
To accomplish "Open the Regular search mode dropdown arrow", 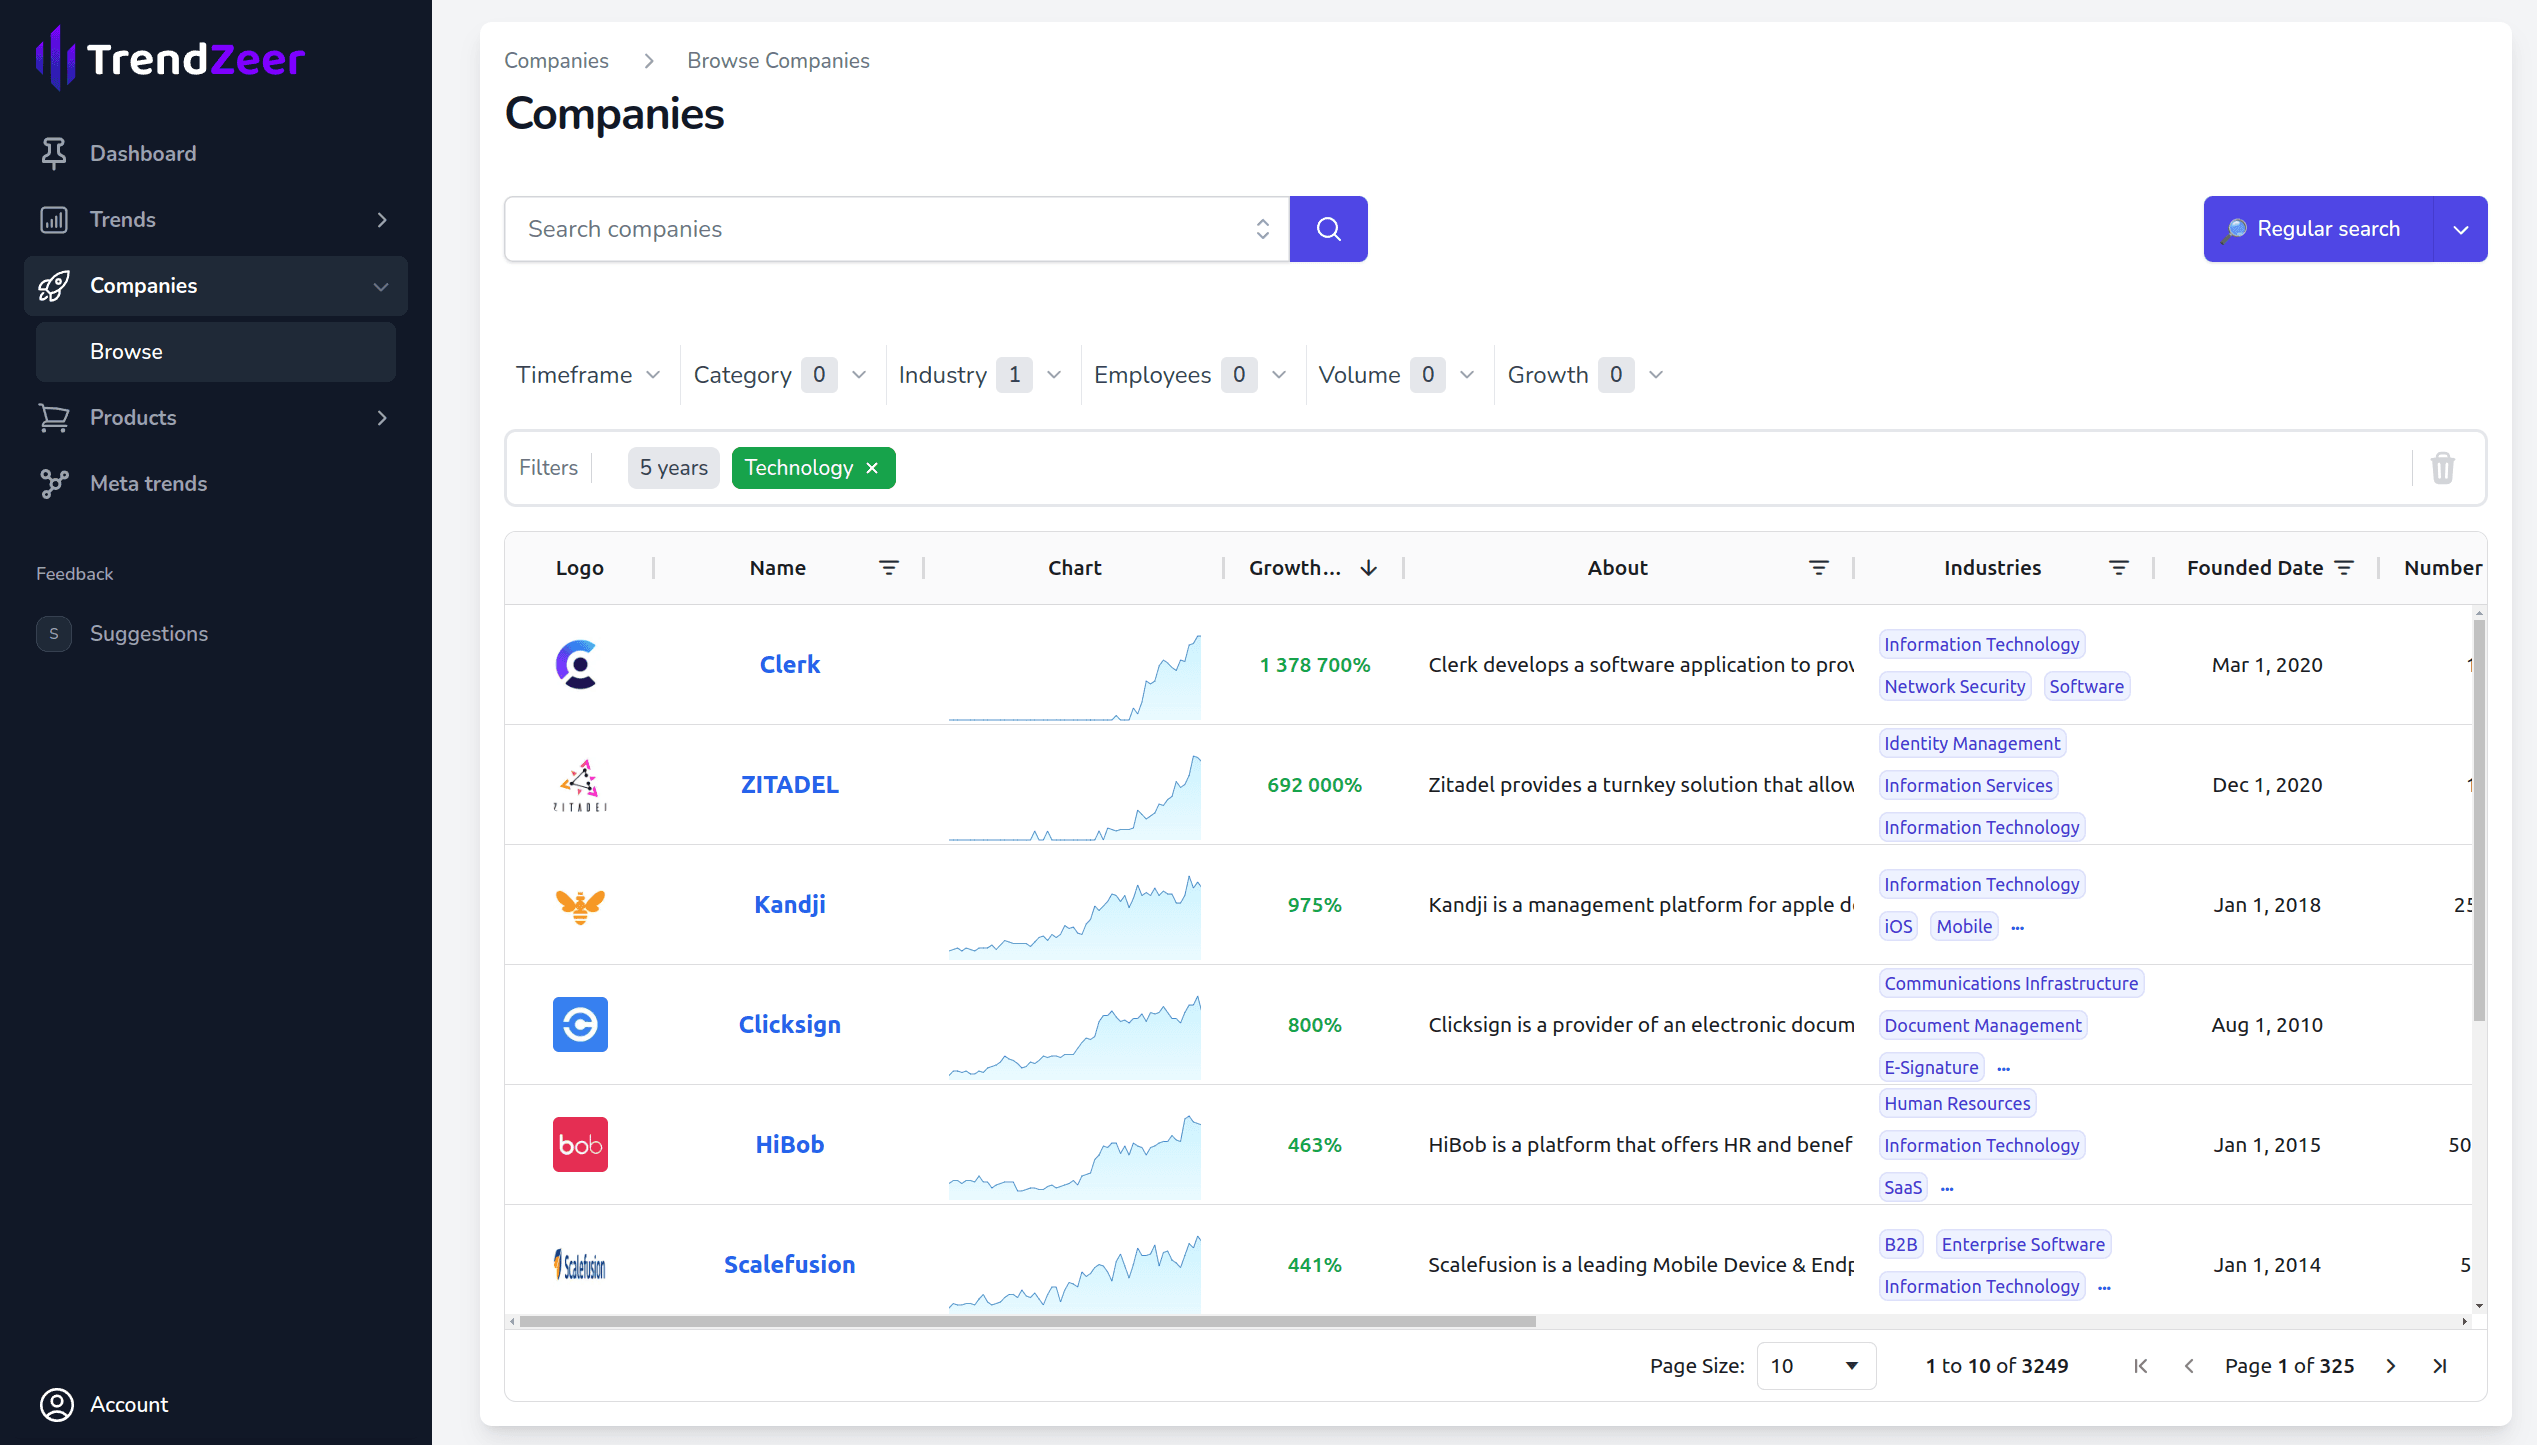I will point(2460,229).
